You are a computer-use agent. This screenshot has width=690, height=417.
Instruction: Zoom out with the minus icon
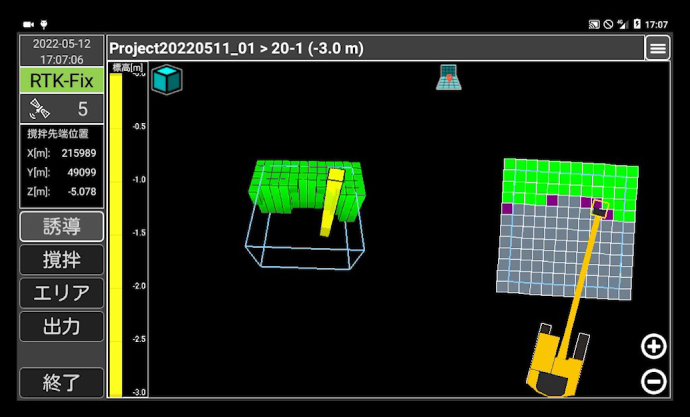[x=653, y=381]
